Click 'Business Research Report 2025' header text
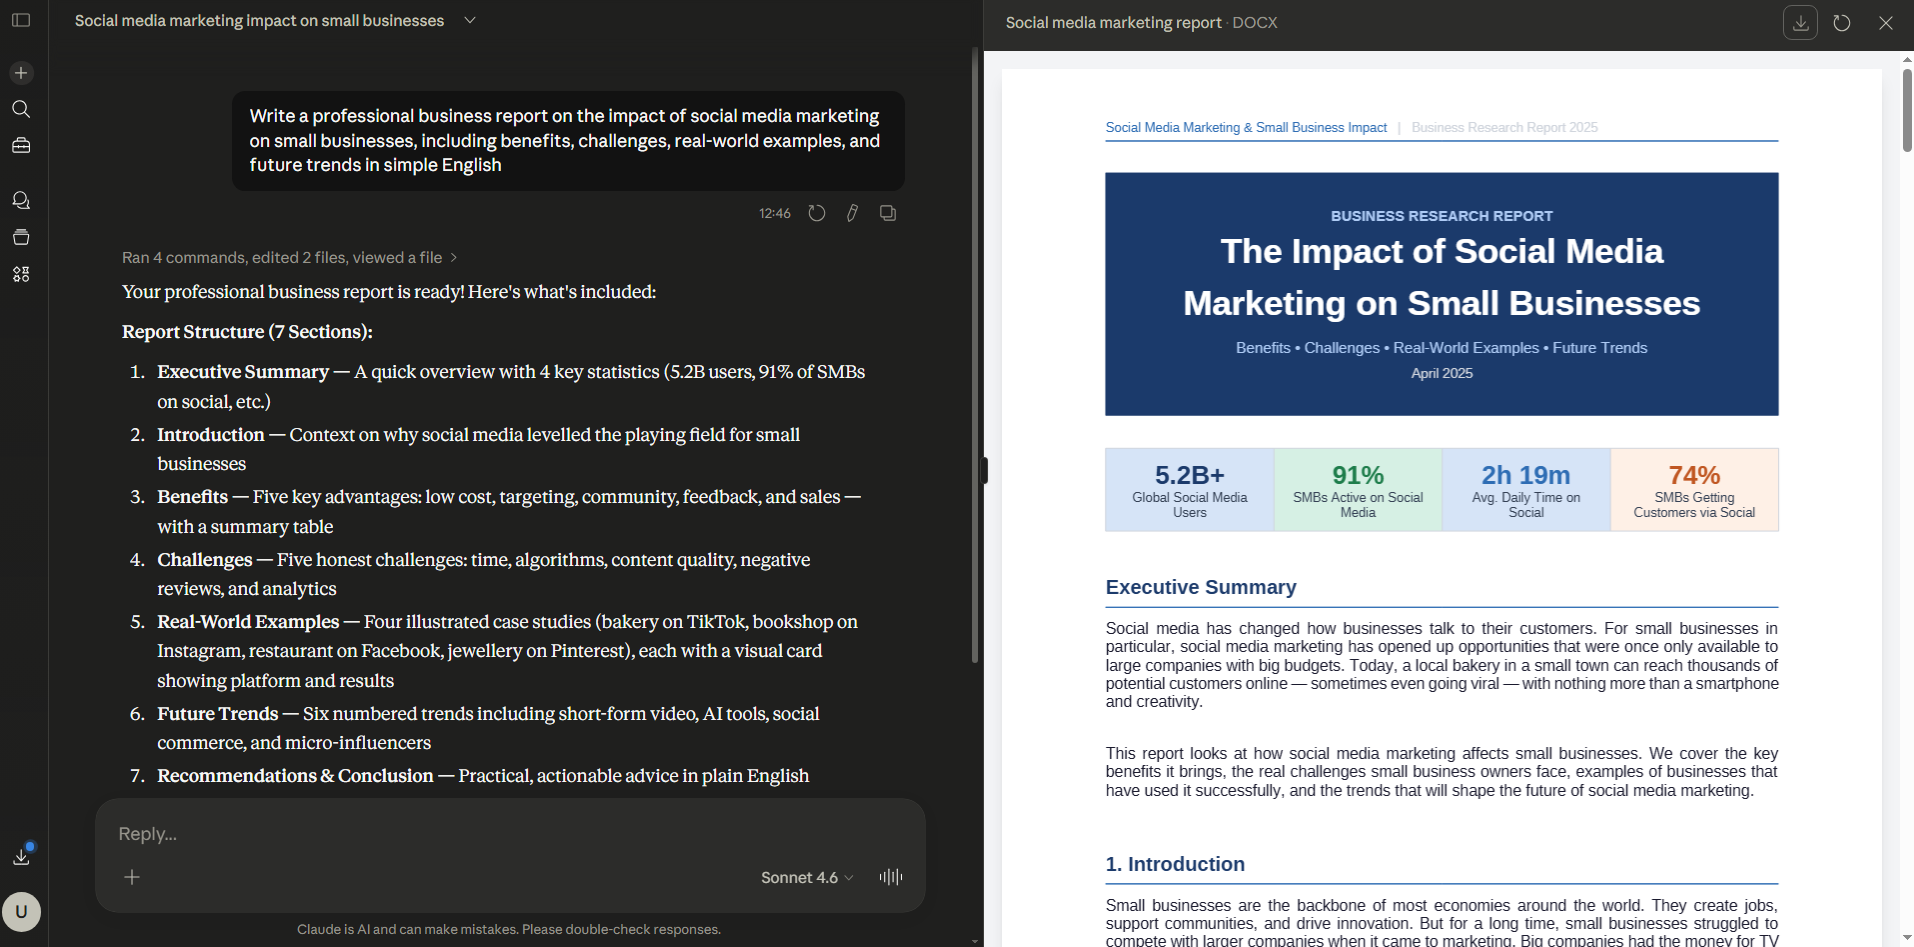 pos(1504,127)
